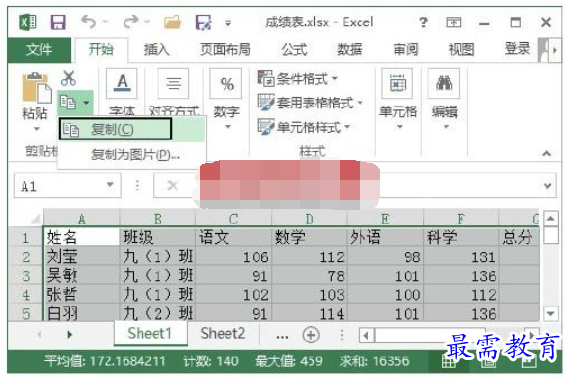Image resolution: width=568 pixels, height=378 pixels.
Task: Switch to the 插入 tab
Action: pos(156,49)
